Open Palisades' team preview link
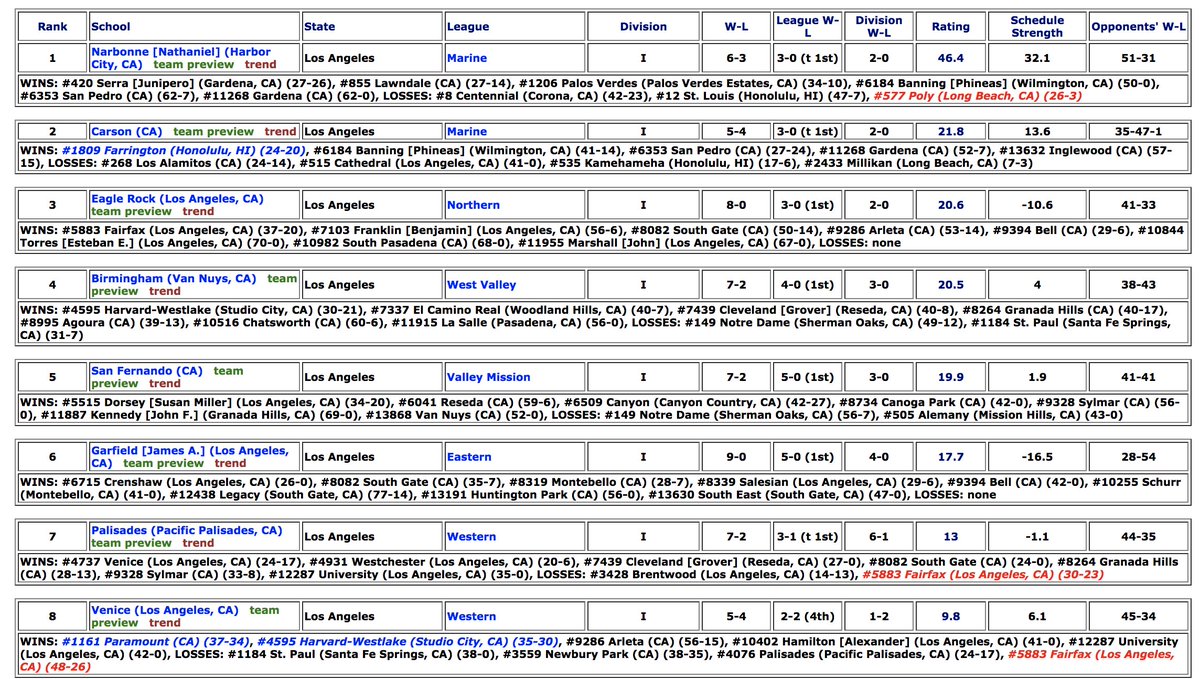 tap(132, 543)
